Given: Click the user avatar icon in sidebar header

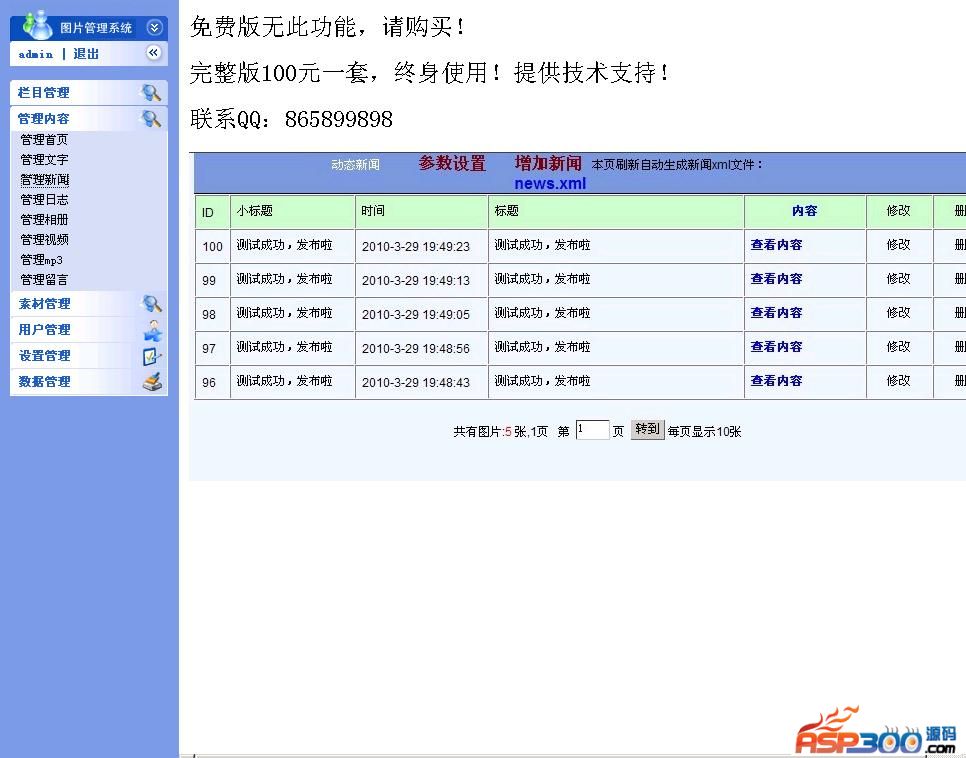Looking at the screenshot, I should [37, 25].
